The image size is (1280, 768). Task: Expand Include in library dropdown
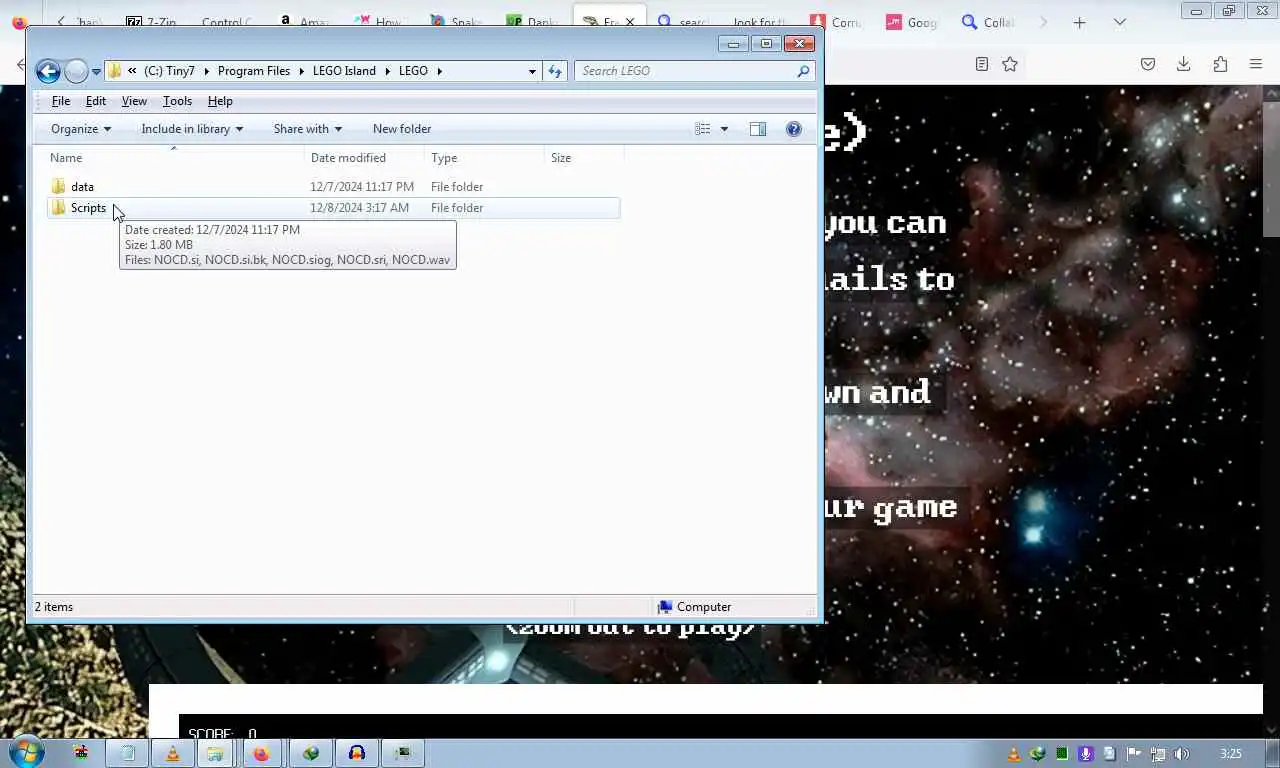(x=192, y=129)
